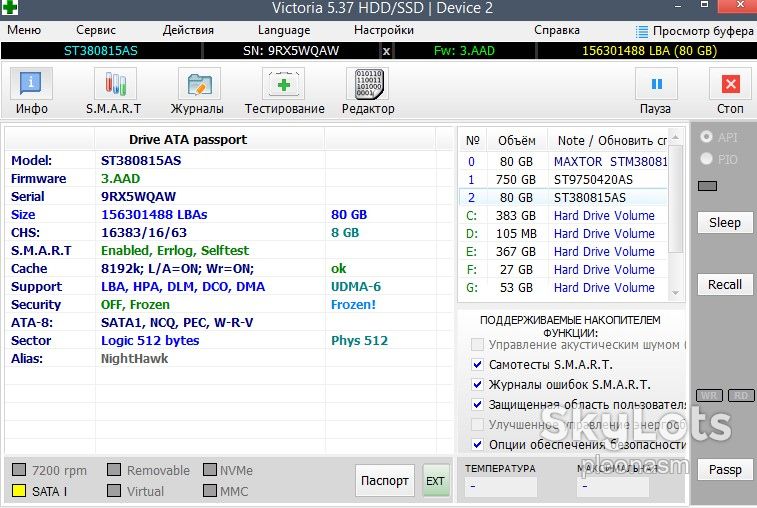This screenshot has height=508, width=757.
Task: Click the 7200 rpm indicator box
Action: 19,469
